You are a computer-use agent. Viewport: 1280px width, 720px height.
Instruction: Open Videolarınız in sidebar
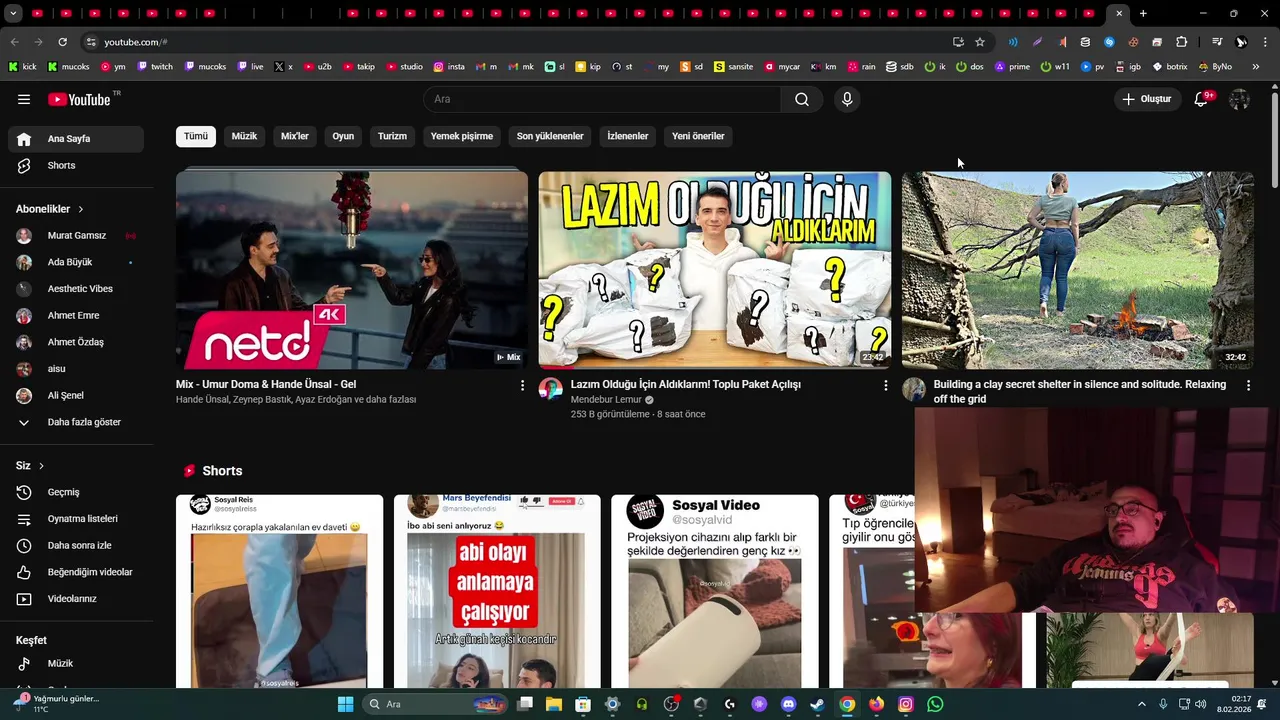76,599
